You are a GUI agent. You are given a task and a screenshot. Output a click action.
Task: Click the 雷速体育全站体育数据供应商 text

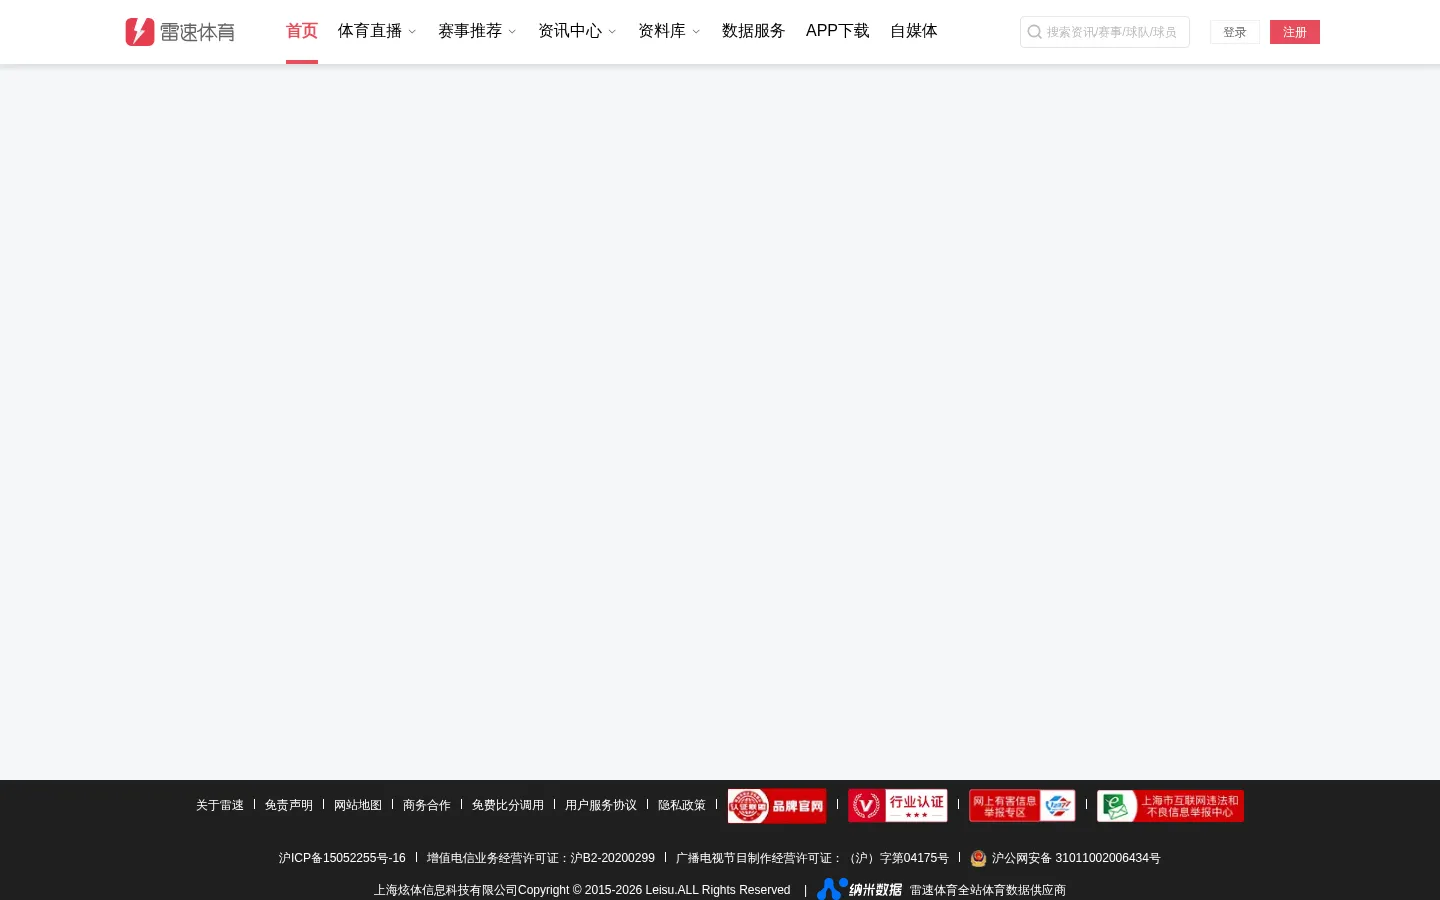tap(988, 890)
